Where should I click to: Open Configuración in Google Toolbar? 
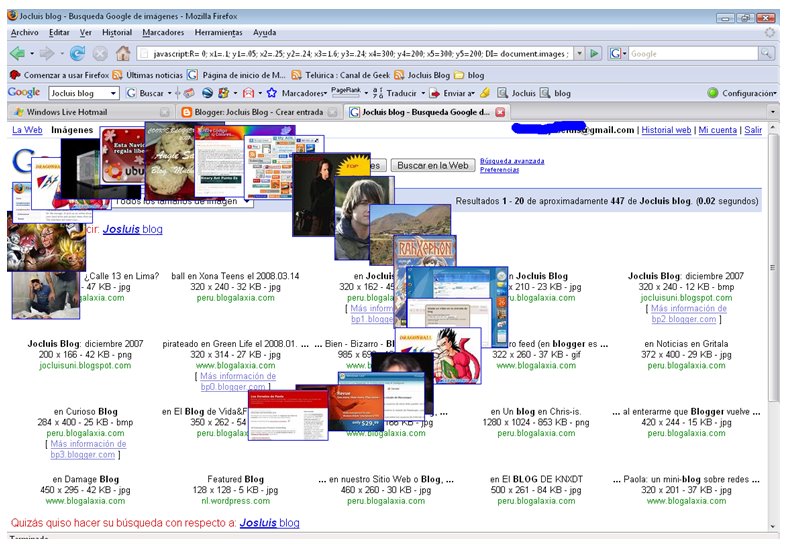[741, 93]
